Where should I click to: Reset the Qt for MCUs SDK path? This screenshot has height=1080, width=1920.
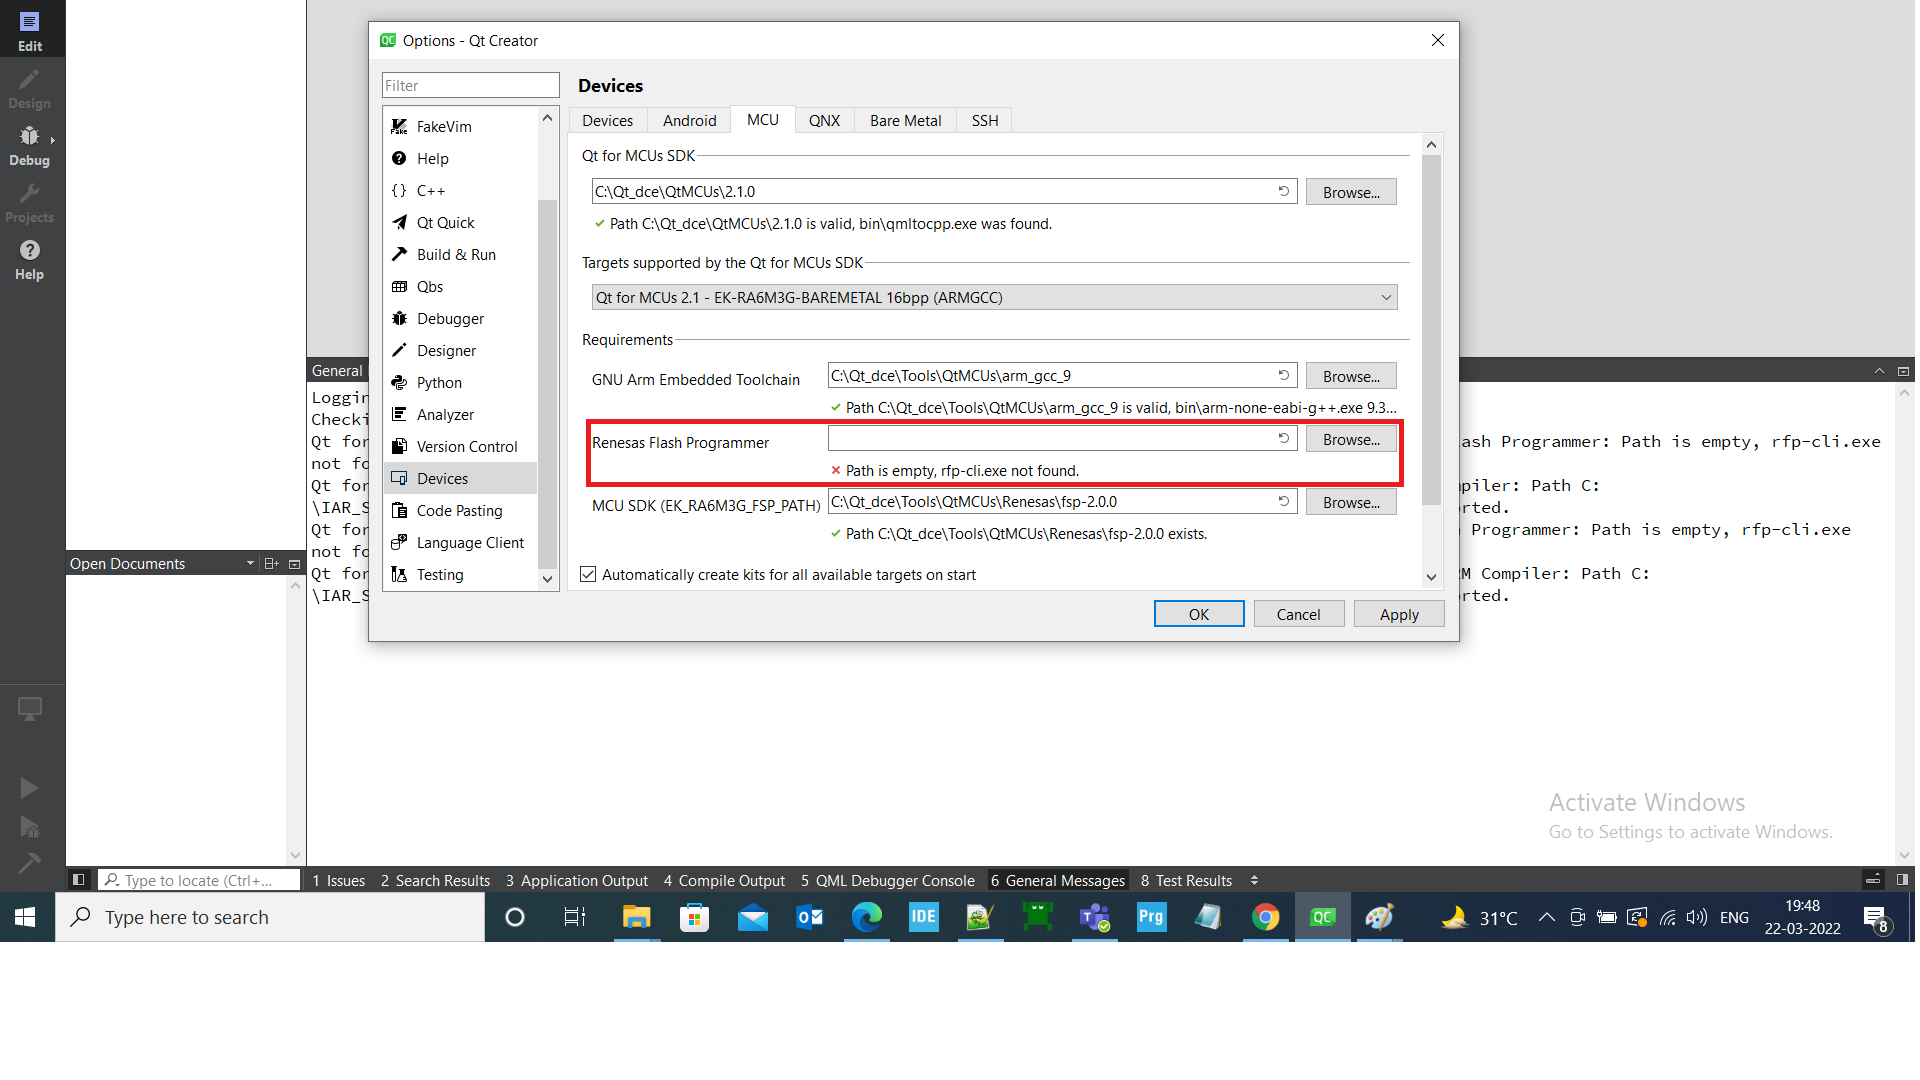coord(1284,191)
